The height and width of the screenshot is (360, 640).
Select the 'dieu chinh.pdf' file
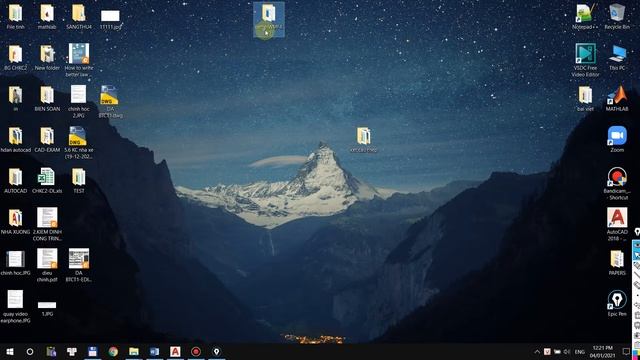(47, 265)
